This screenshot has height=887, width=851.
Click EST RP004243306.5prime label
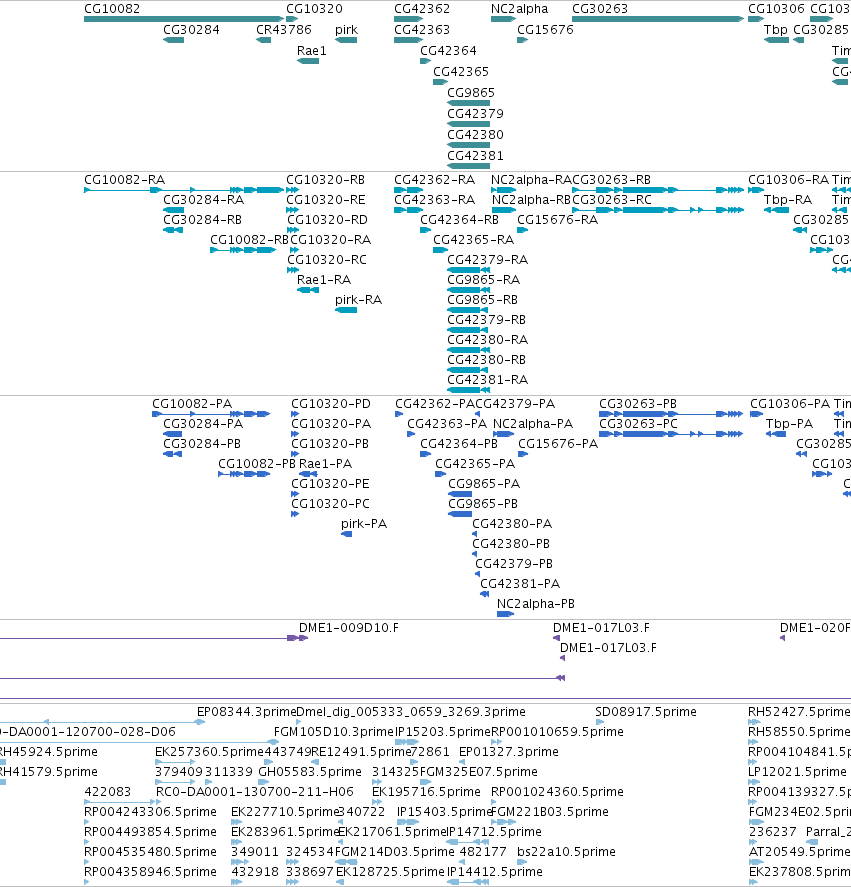[x=151, y=812]
